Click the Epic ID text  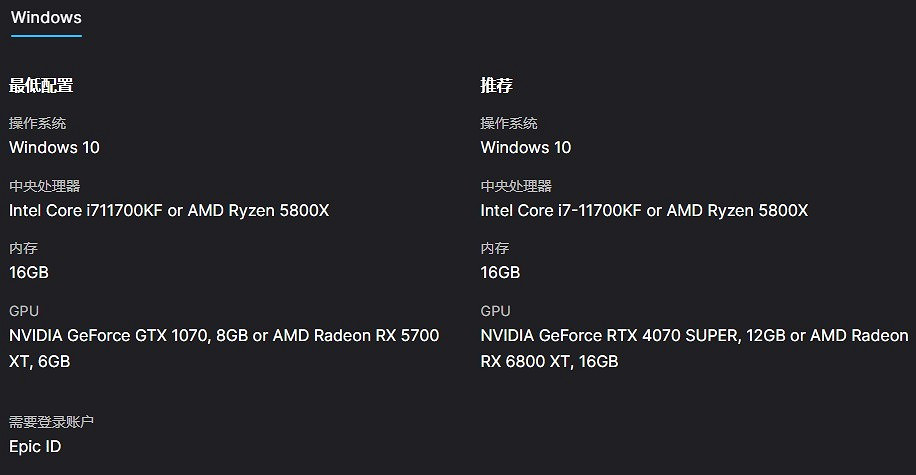pos(35,447)
